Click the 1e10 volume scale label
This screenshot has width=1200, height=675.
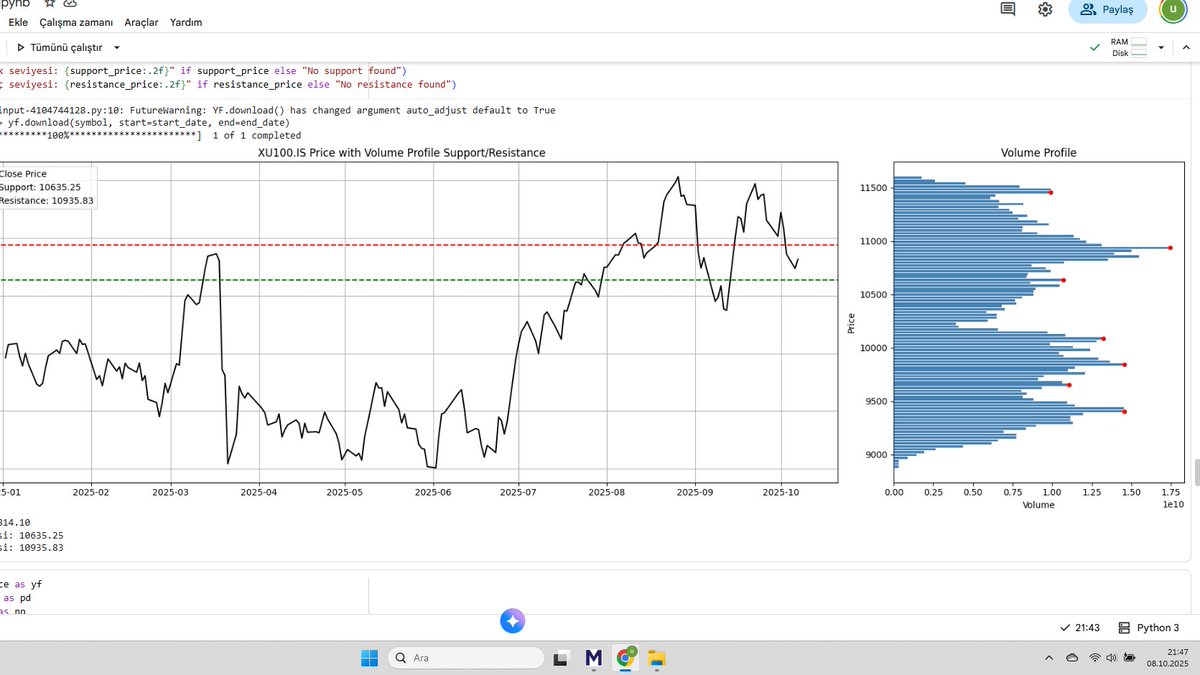pyautogui.click(x=1173, y=505)
